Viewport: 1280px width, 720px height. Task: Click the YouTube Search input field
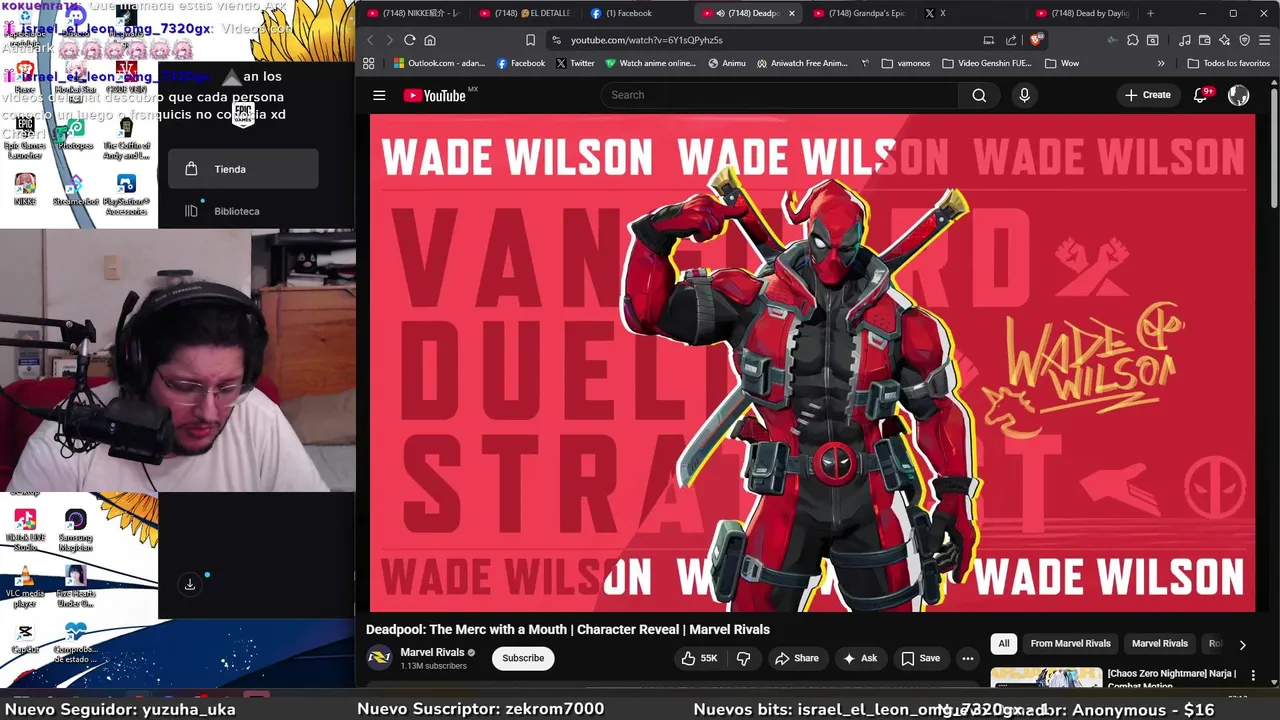click(779, 95)
